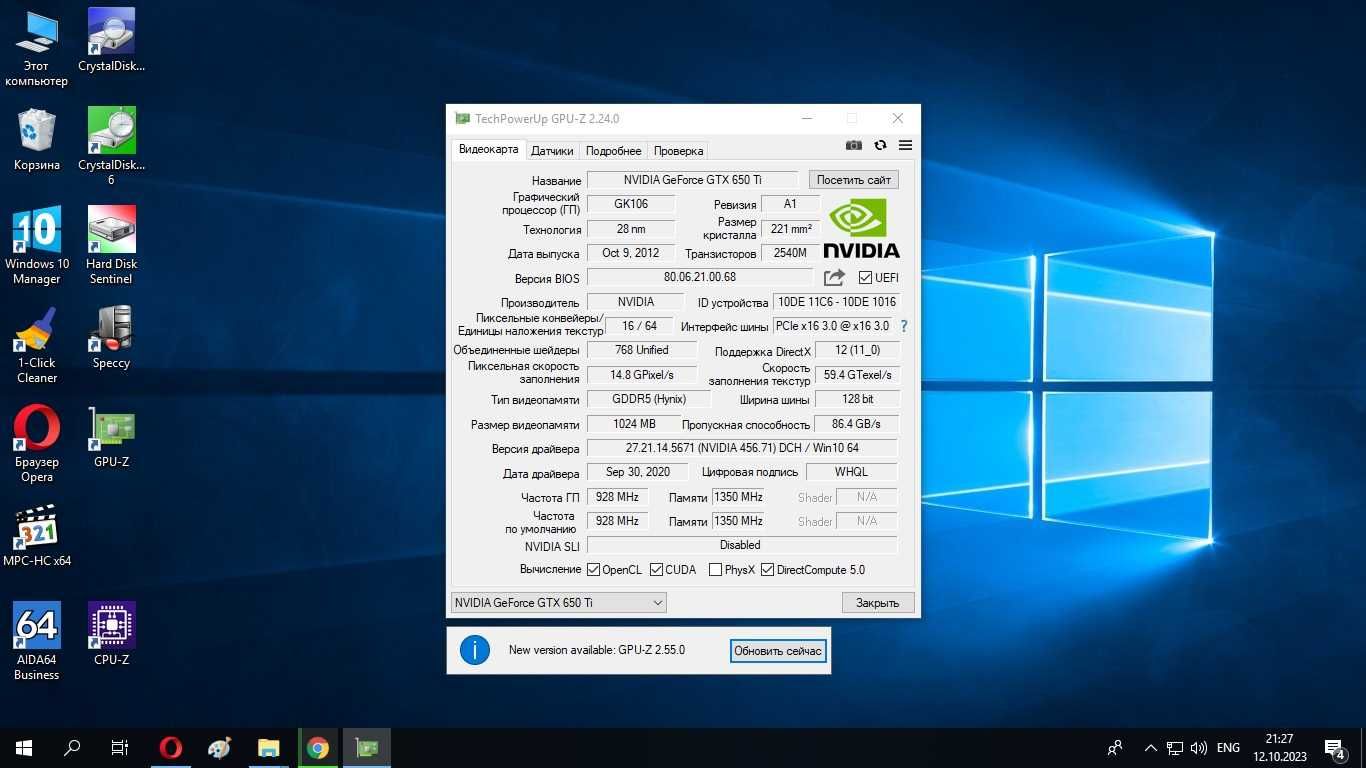This screenshot has width=1366, height=768.
Task: Click the 'Посетить сайт' button
Action: tap(853, 180)
